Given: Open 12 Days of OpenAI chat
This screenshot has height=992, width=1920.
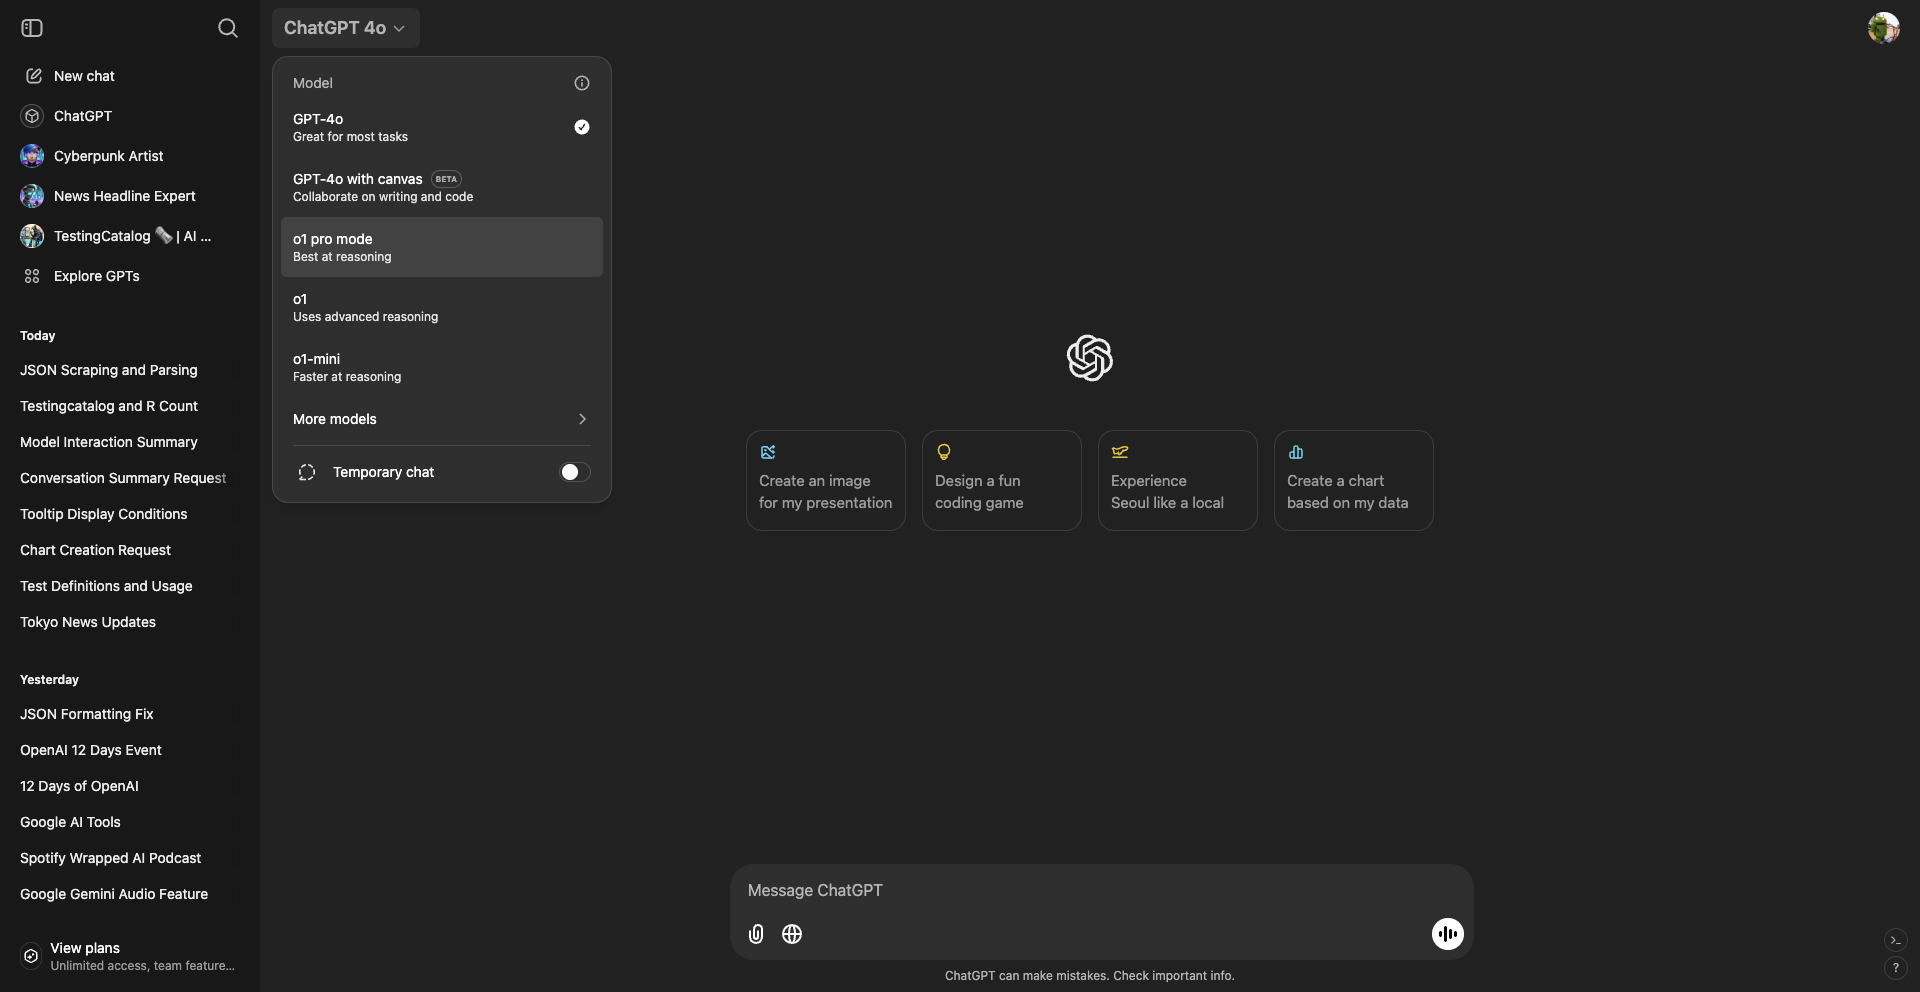Looking at the screenshot, I should 130,786.
